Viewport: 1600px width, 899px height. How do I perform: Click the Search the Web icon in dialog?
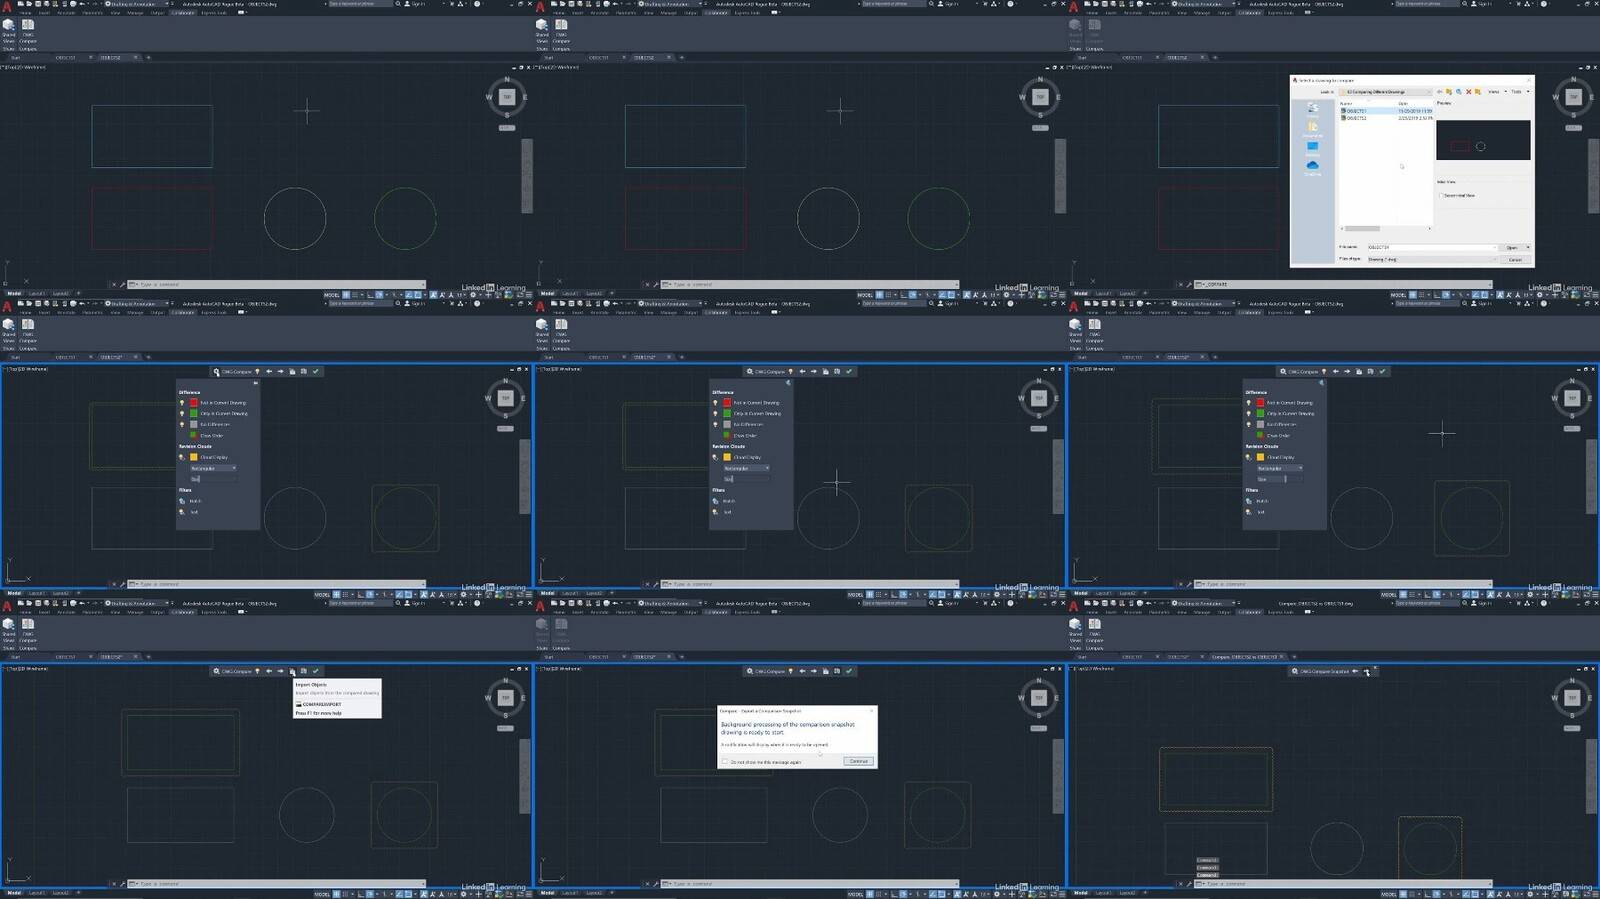[x=1459, y=92]
